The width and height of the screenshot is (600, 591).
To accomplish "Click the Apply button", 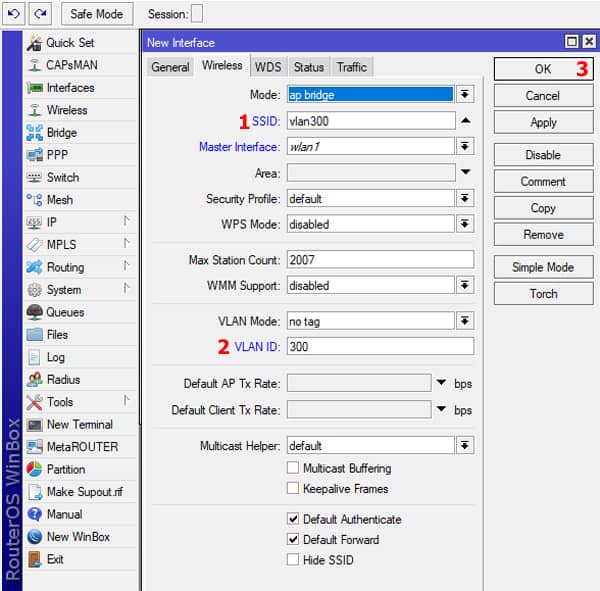I will coord(543,122).
